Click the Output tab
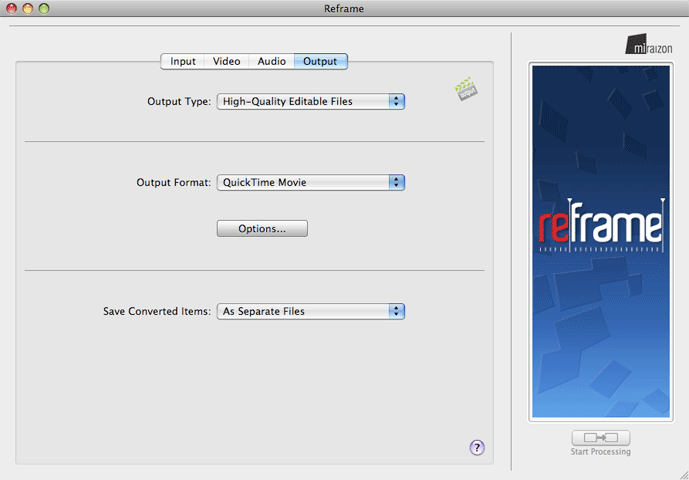 [320, 61]
